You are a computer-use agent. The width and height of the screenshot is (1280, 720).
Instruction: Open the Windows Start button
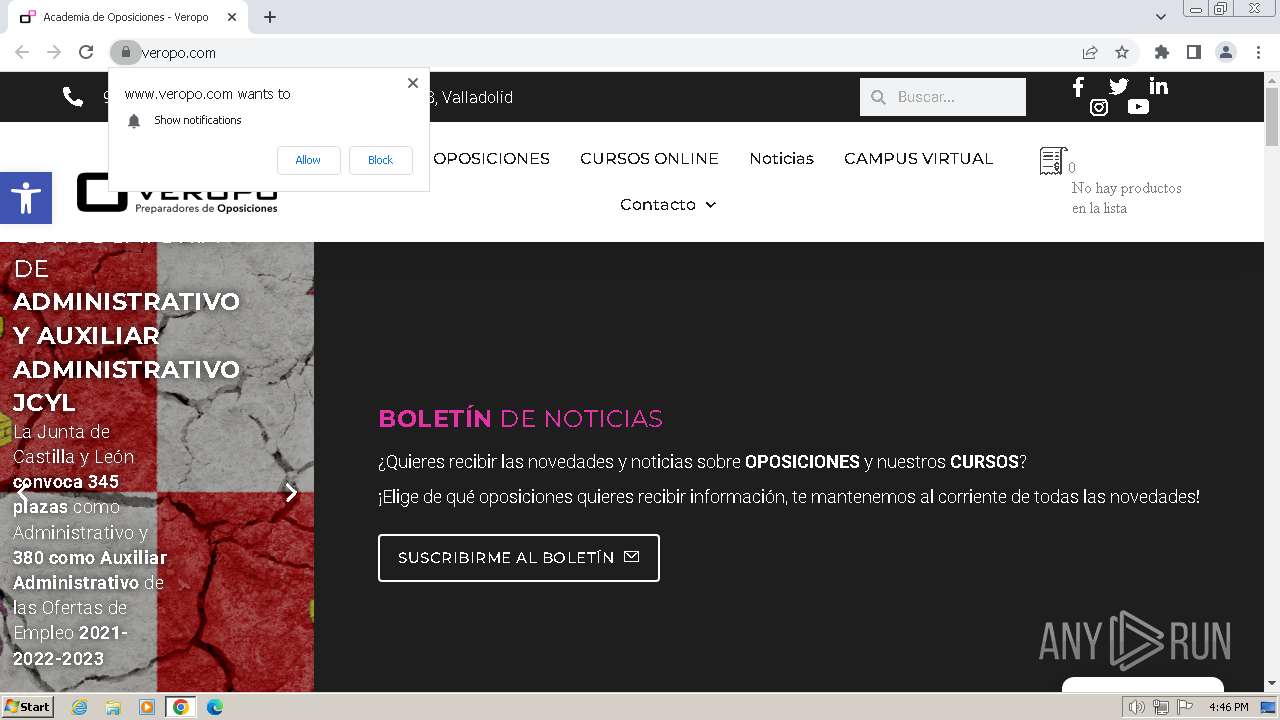click(x=27, y=707)
